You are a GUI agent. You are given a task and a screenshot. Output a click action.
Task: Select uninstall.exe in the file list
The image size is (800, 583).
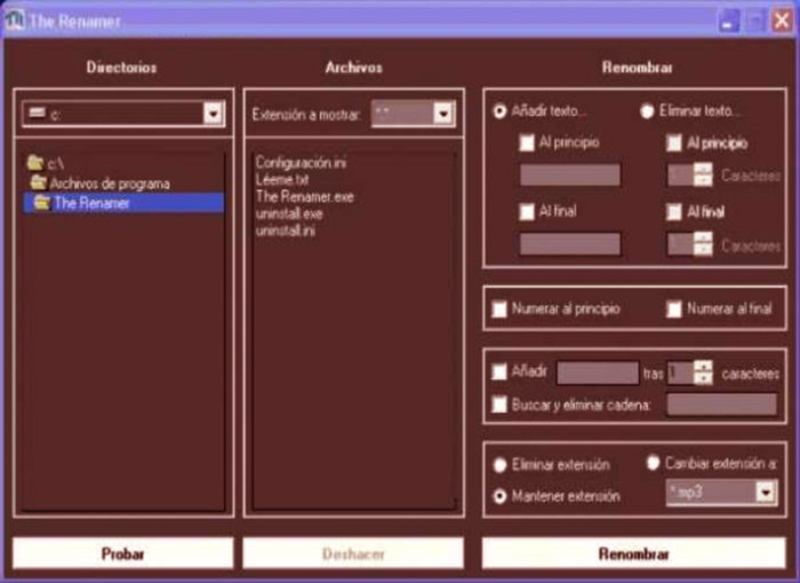(x=289, y=214)
